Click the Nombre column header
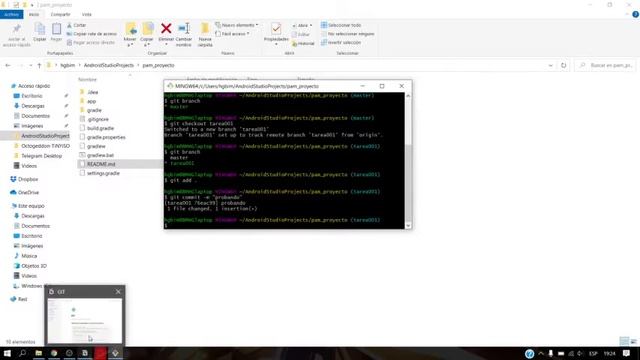Image resolution: width=640 pixels, height=360 pixels. pos(87,80)
